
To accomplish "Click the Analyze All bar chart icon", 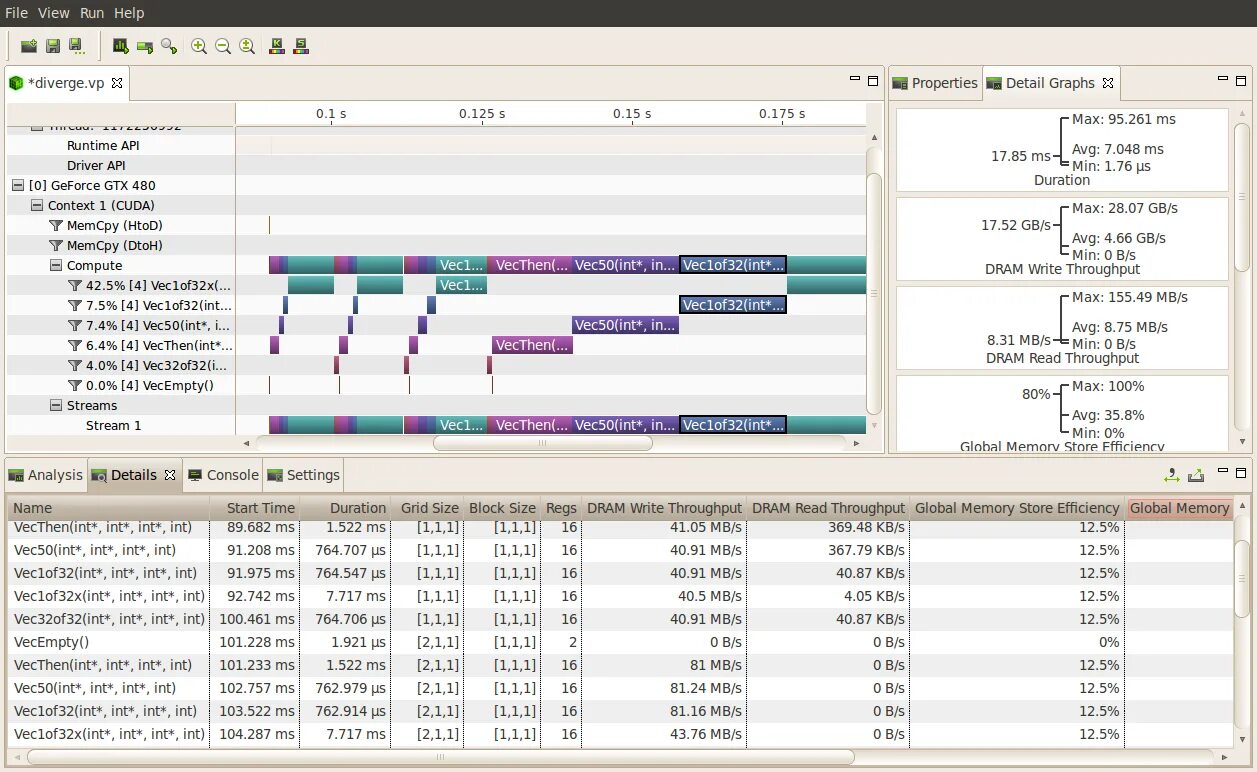I will 121,46.
